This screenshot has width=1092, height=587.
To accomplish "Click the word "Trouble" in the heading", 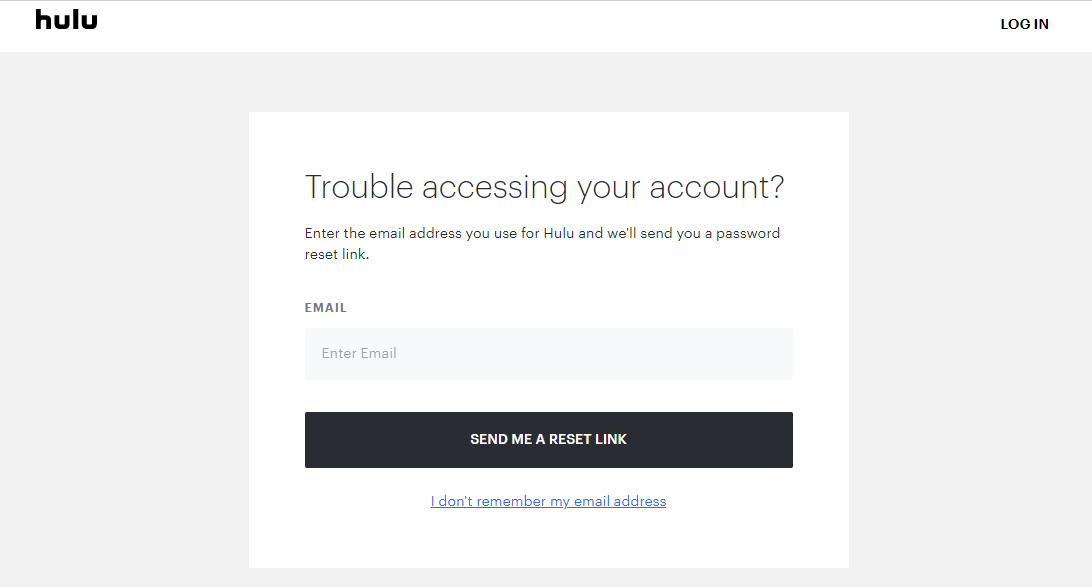I will pyautogui.click(x=358, y=187).
